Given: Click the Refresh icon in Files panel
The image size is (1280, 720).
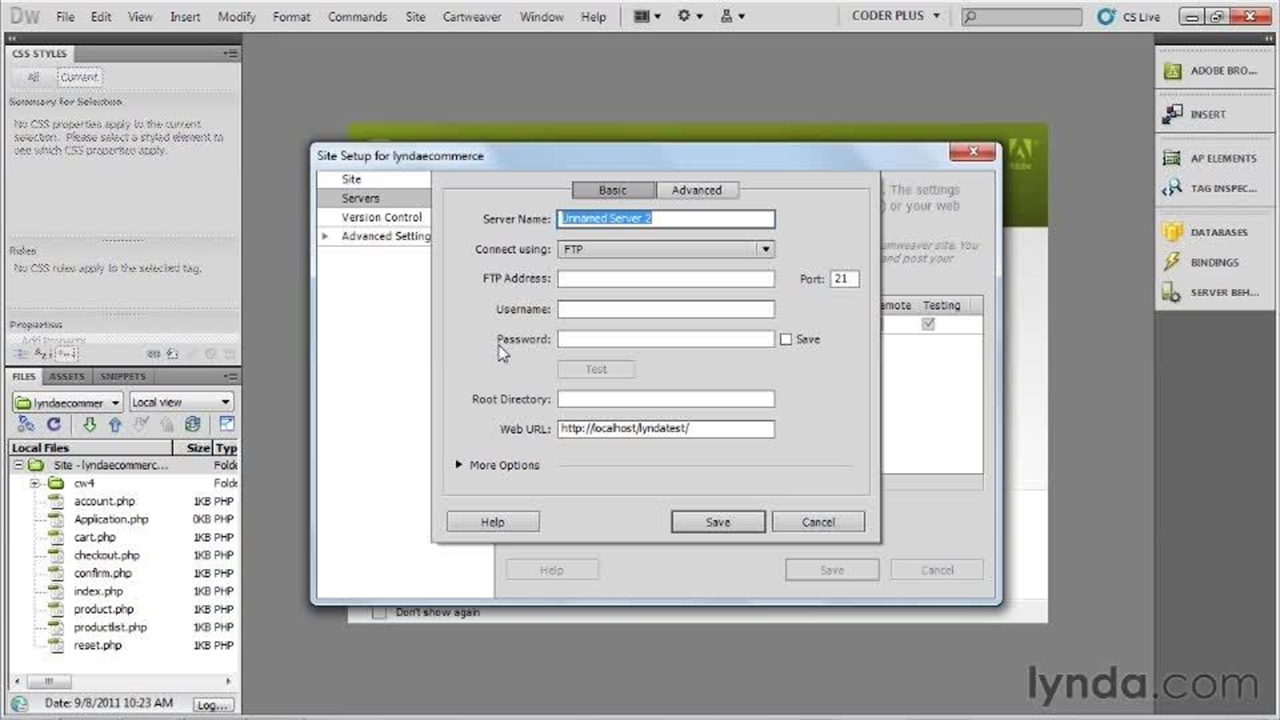Looking at the screenshot, I should click(x=54, y=425).
